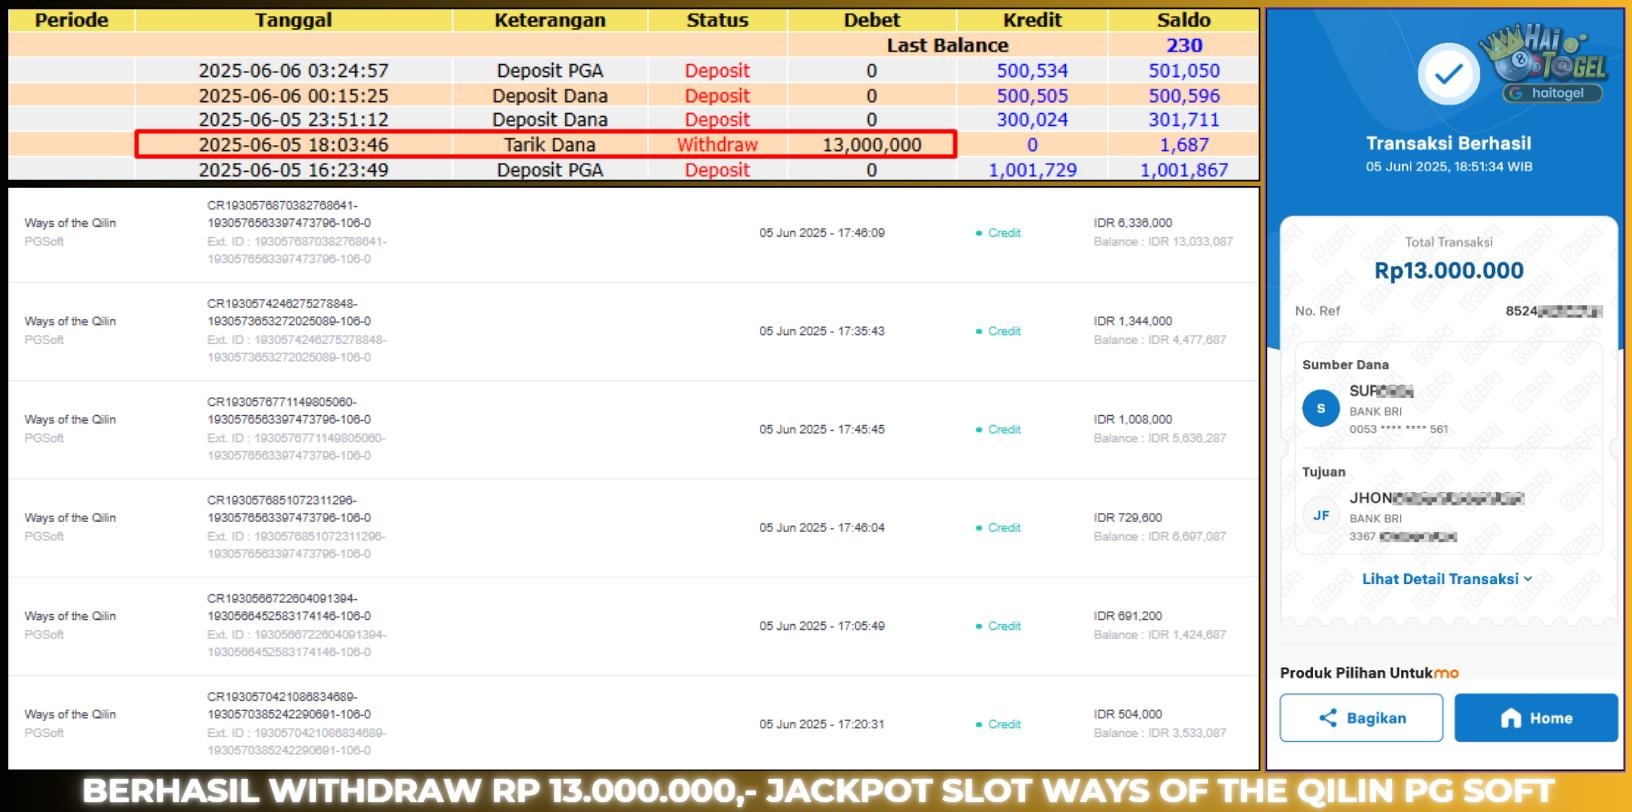Click the Home button
The image size is (1632, 812).
pyautogui.click(x=1536, y=718)
